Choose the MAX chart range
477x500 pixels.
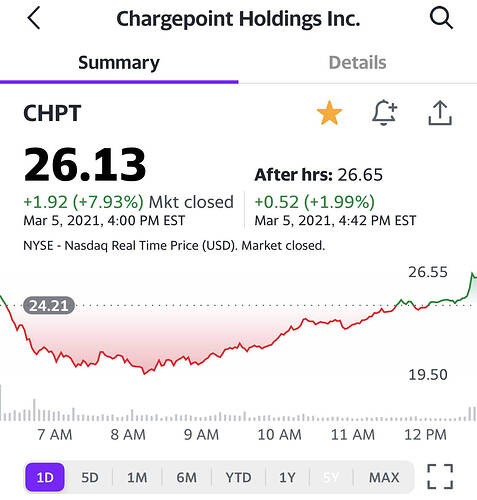(x=384, y=477)
